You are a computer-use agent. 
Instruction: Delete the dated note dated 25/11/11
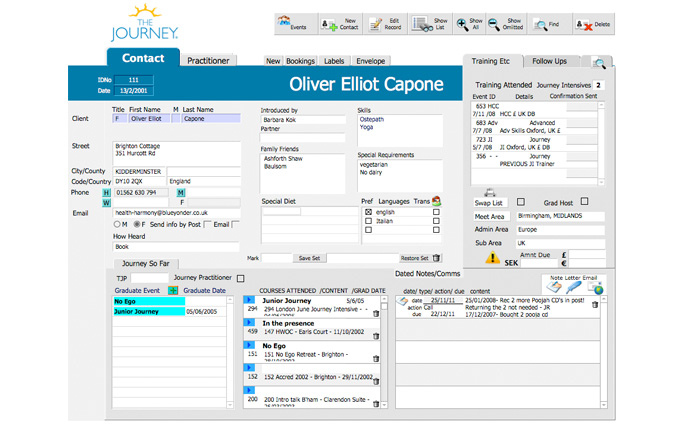pos(595,304)
